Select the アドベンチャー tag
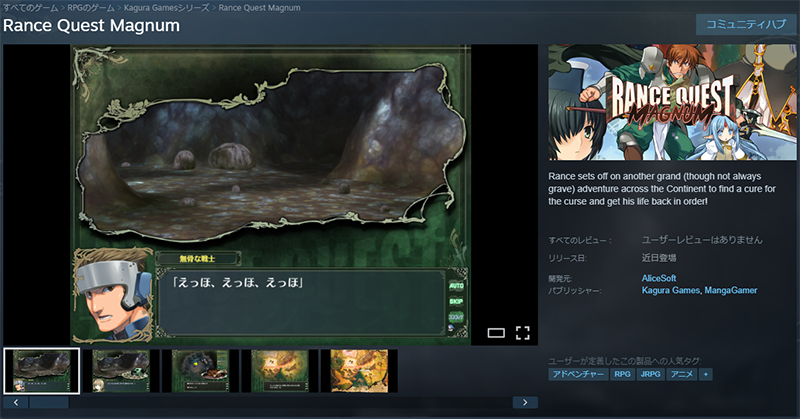800x419 pixels. point(578,374)
